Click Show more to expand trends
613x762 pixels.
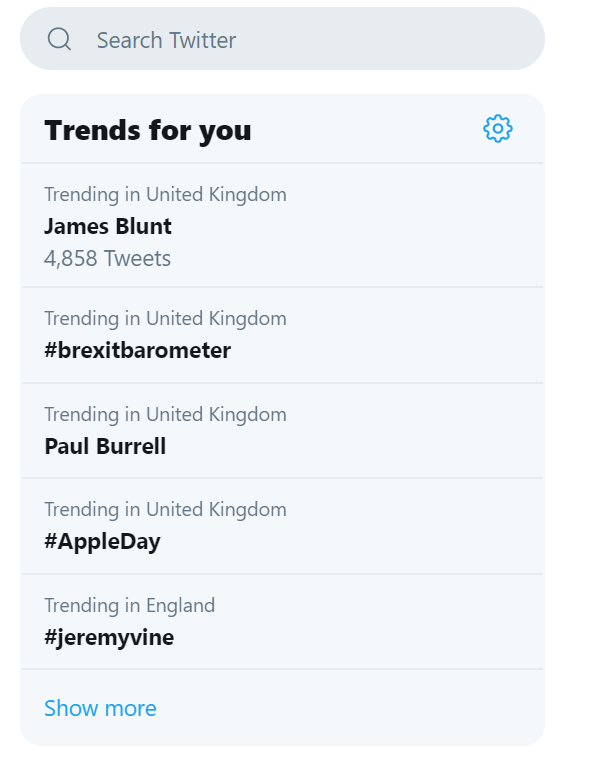(100, 708)
